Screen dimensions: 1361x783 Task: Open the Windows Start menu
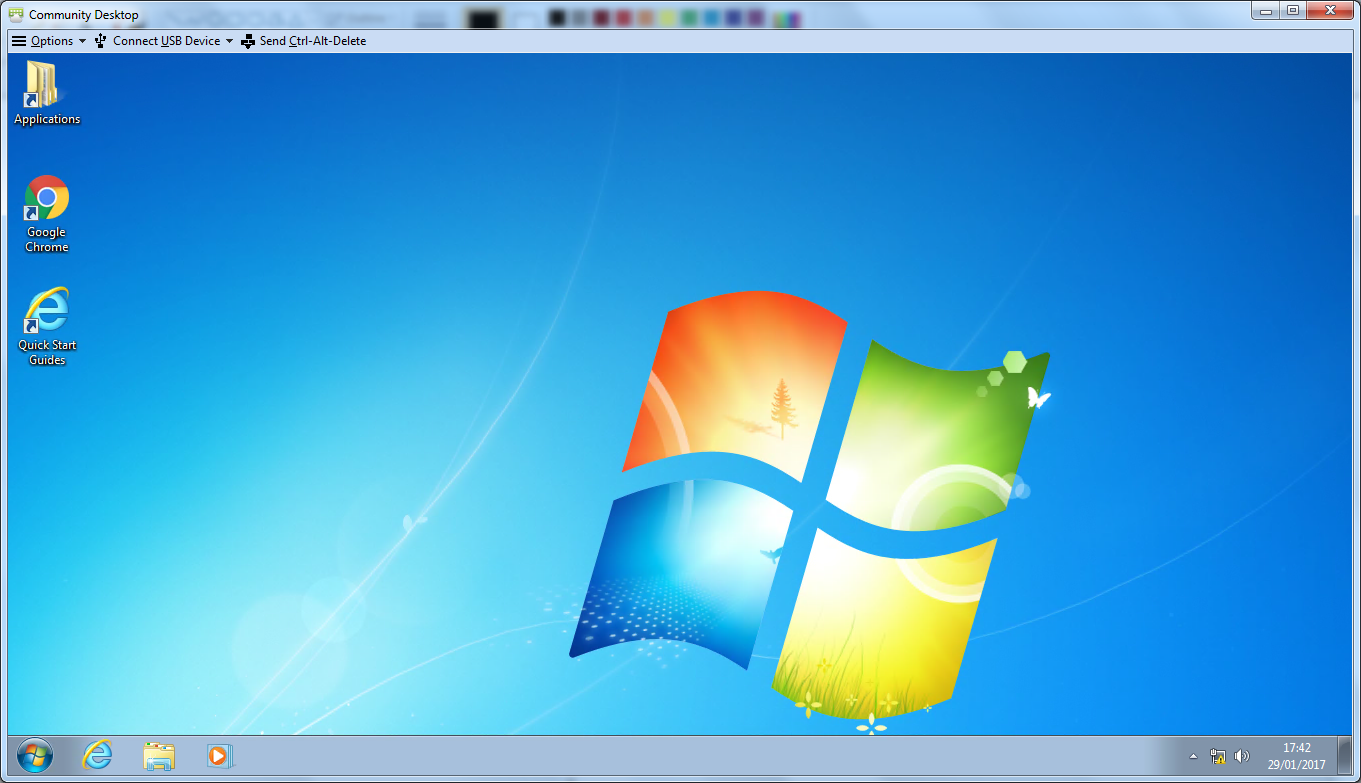35,755
